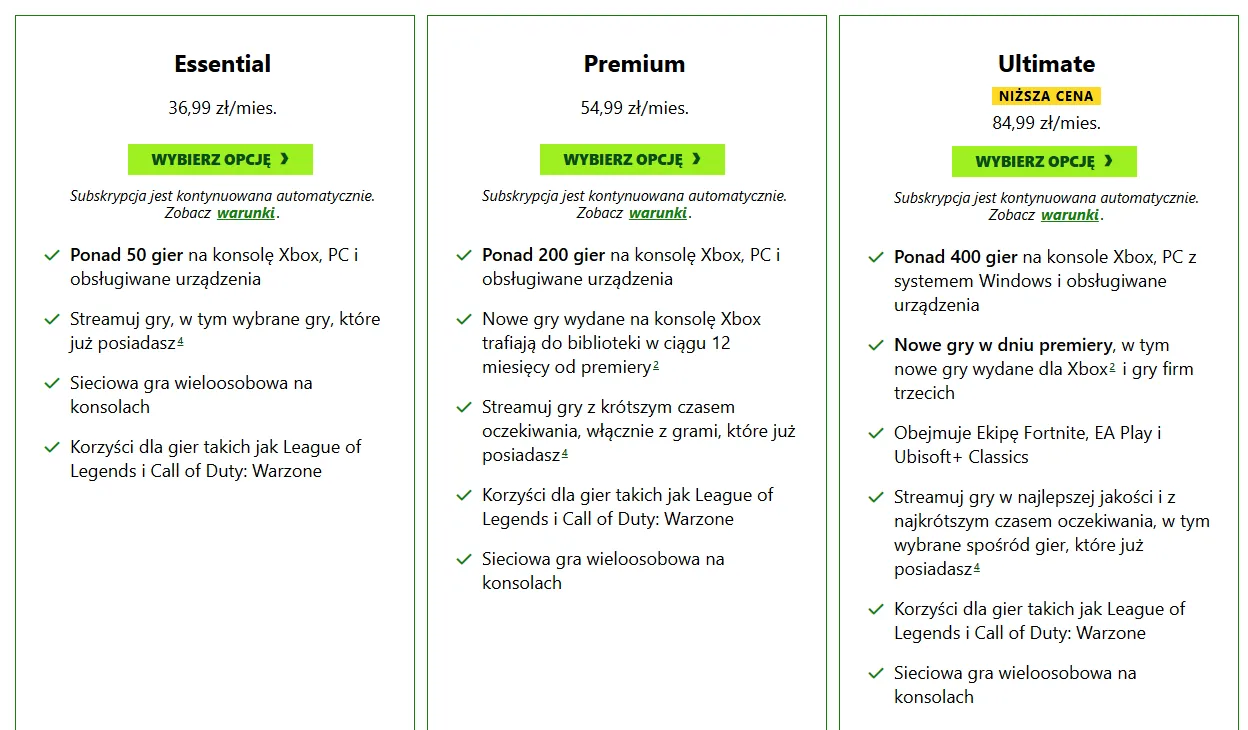The image size is (1248, 730).
Task: Click footnote 2 after Premium's 'miesięcy od premiery'
Action: 656,366
